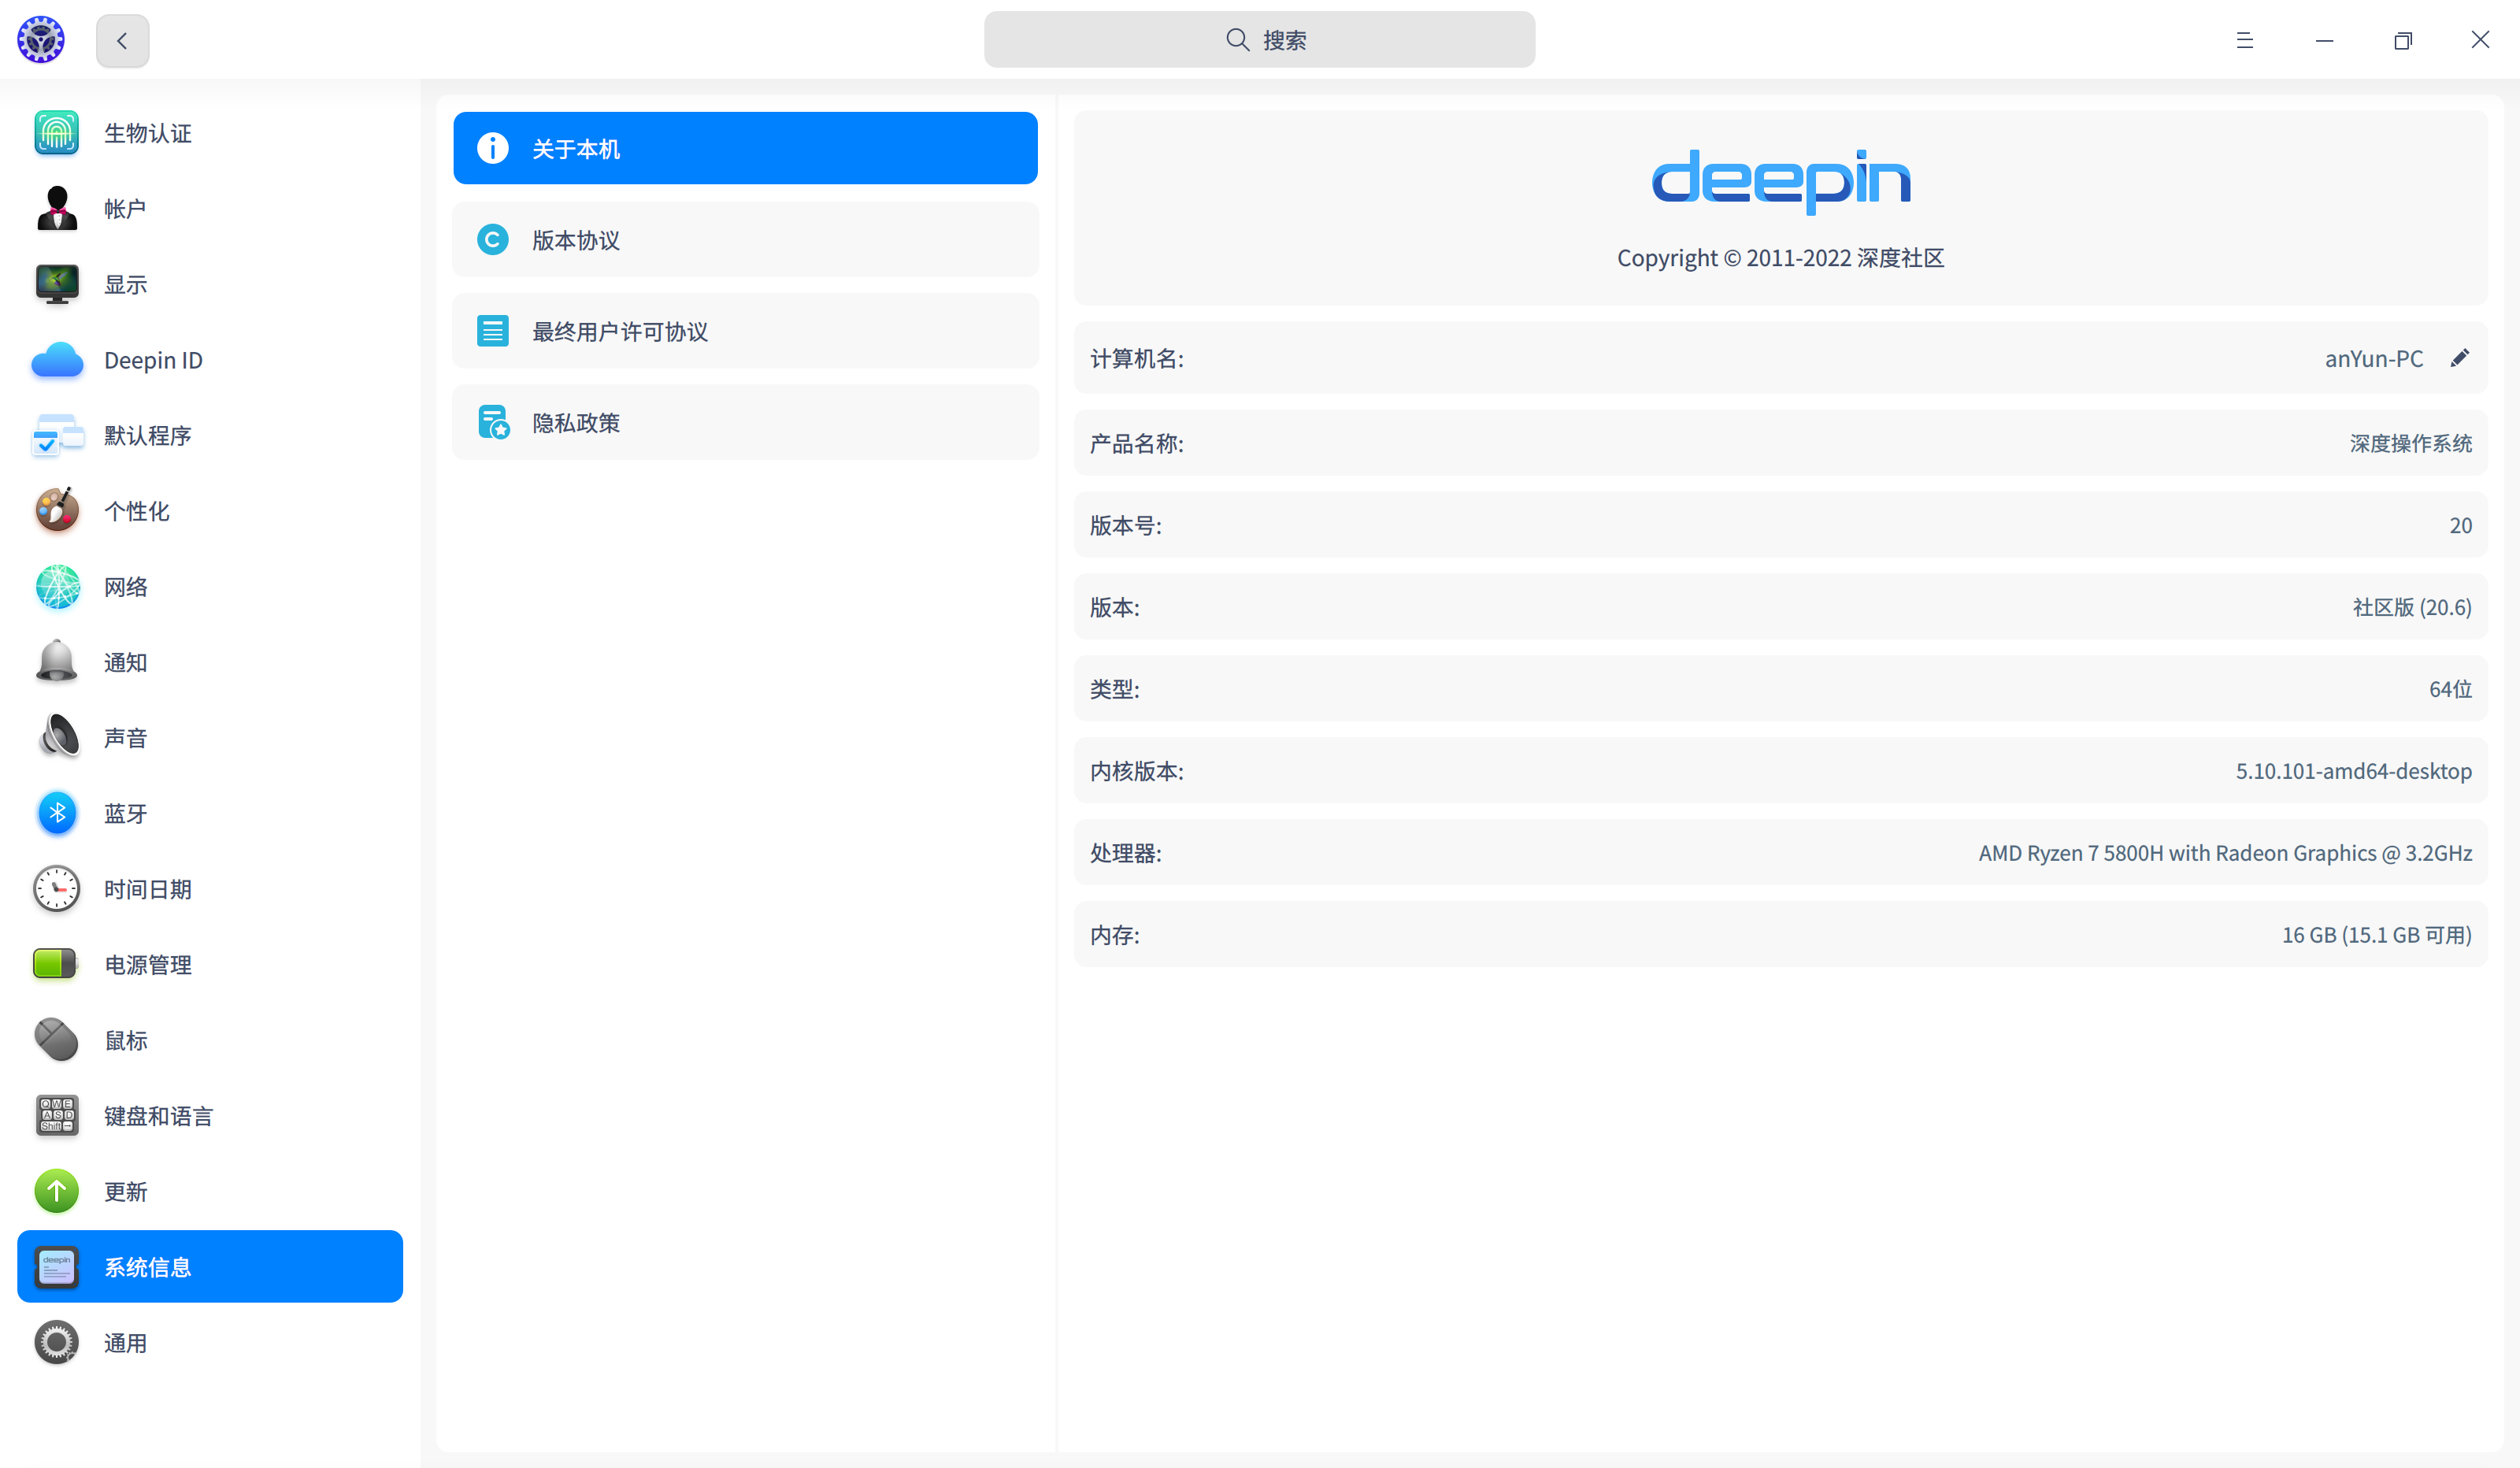Open the Notification bell icon
This screenshot has width=2520, height=1468.
57,662
